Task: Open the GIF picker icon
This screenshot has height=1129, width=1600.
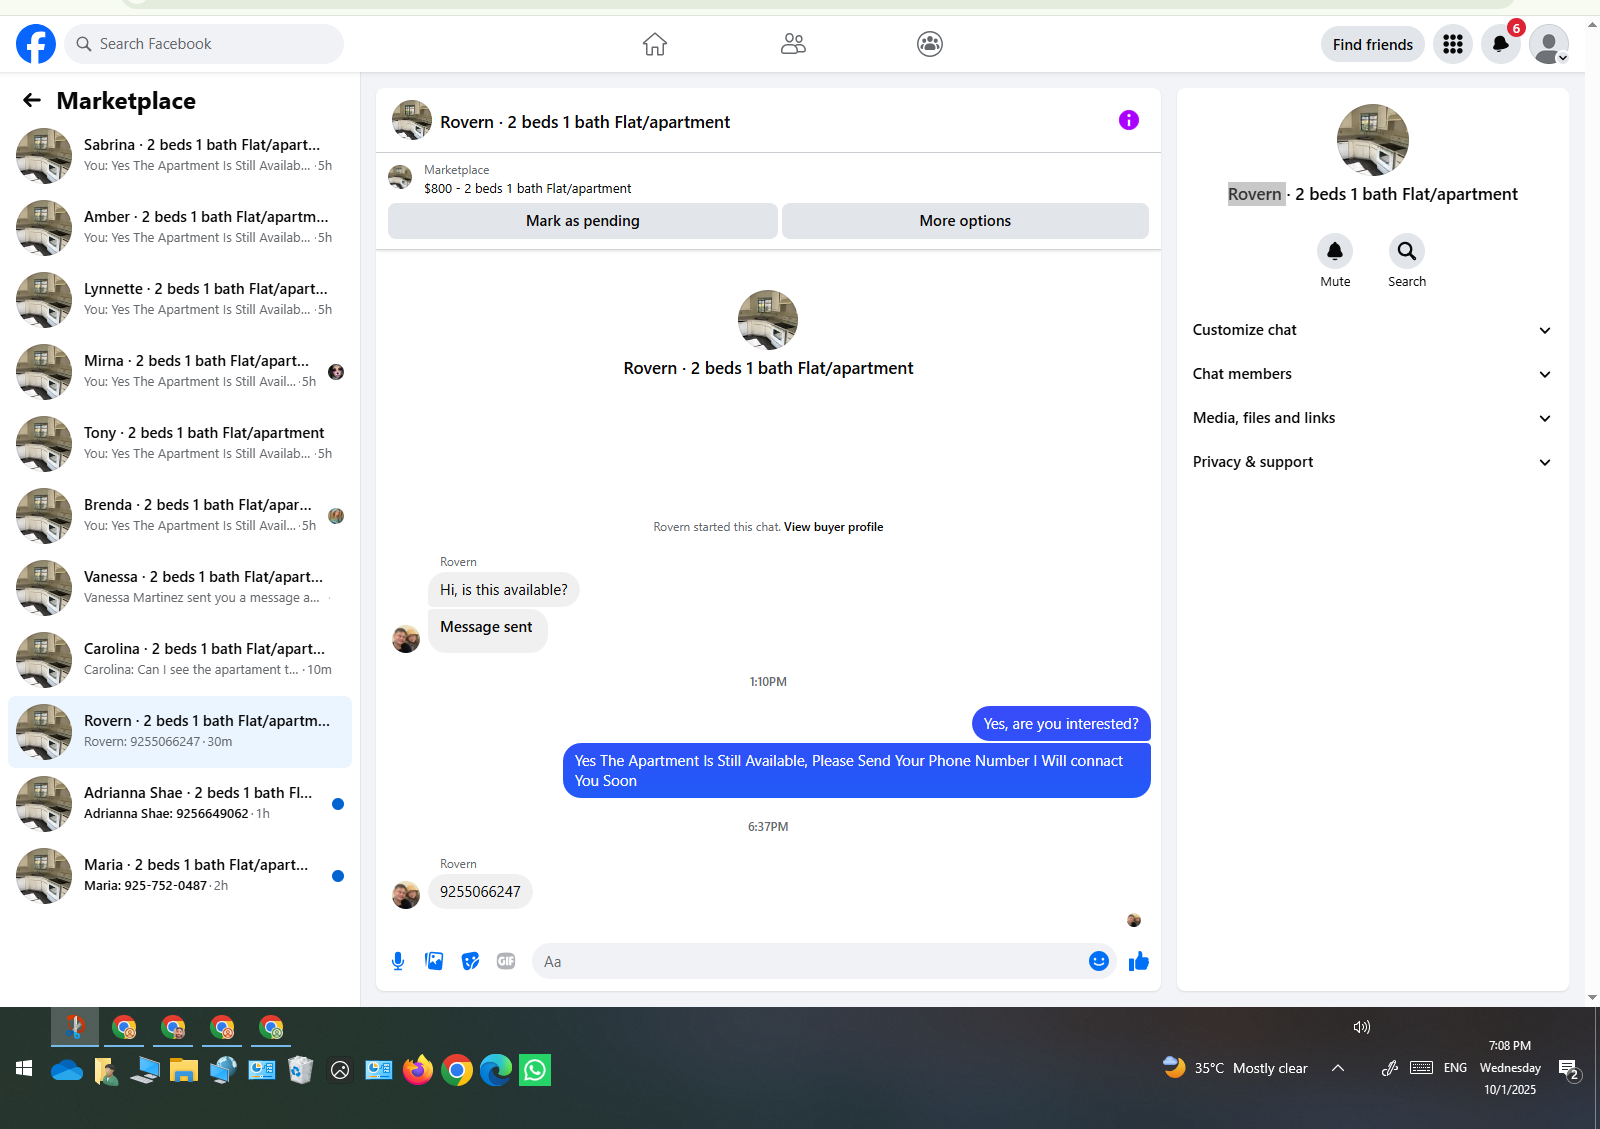Action: [506, 961]
